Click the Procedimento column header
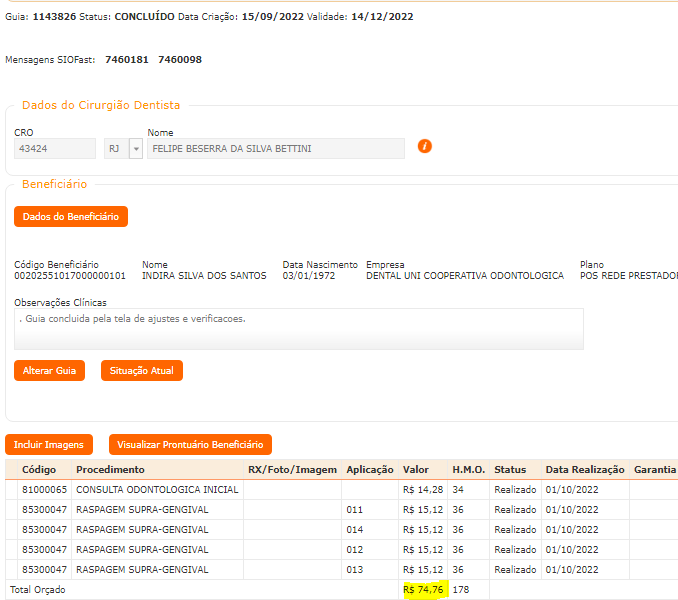The height and width of the screenshot is (600, 678). coord(110,470)
